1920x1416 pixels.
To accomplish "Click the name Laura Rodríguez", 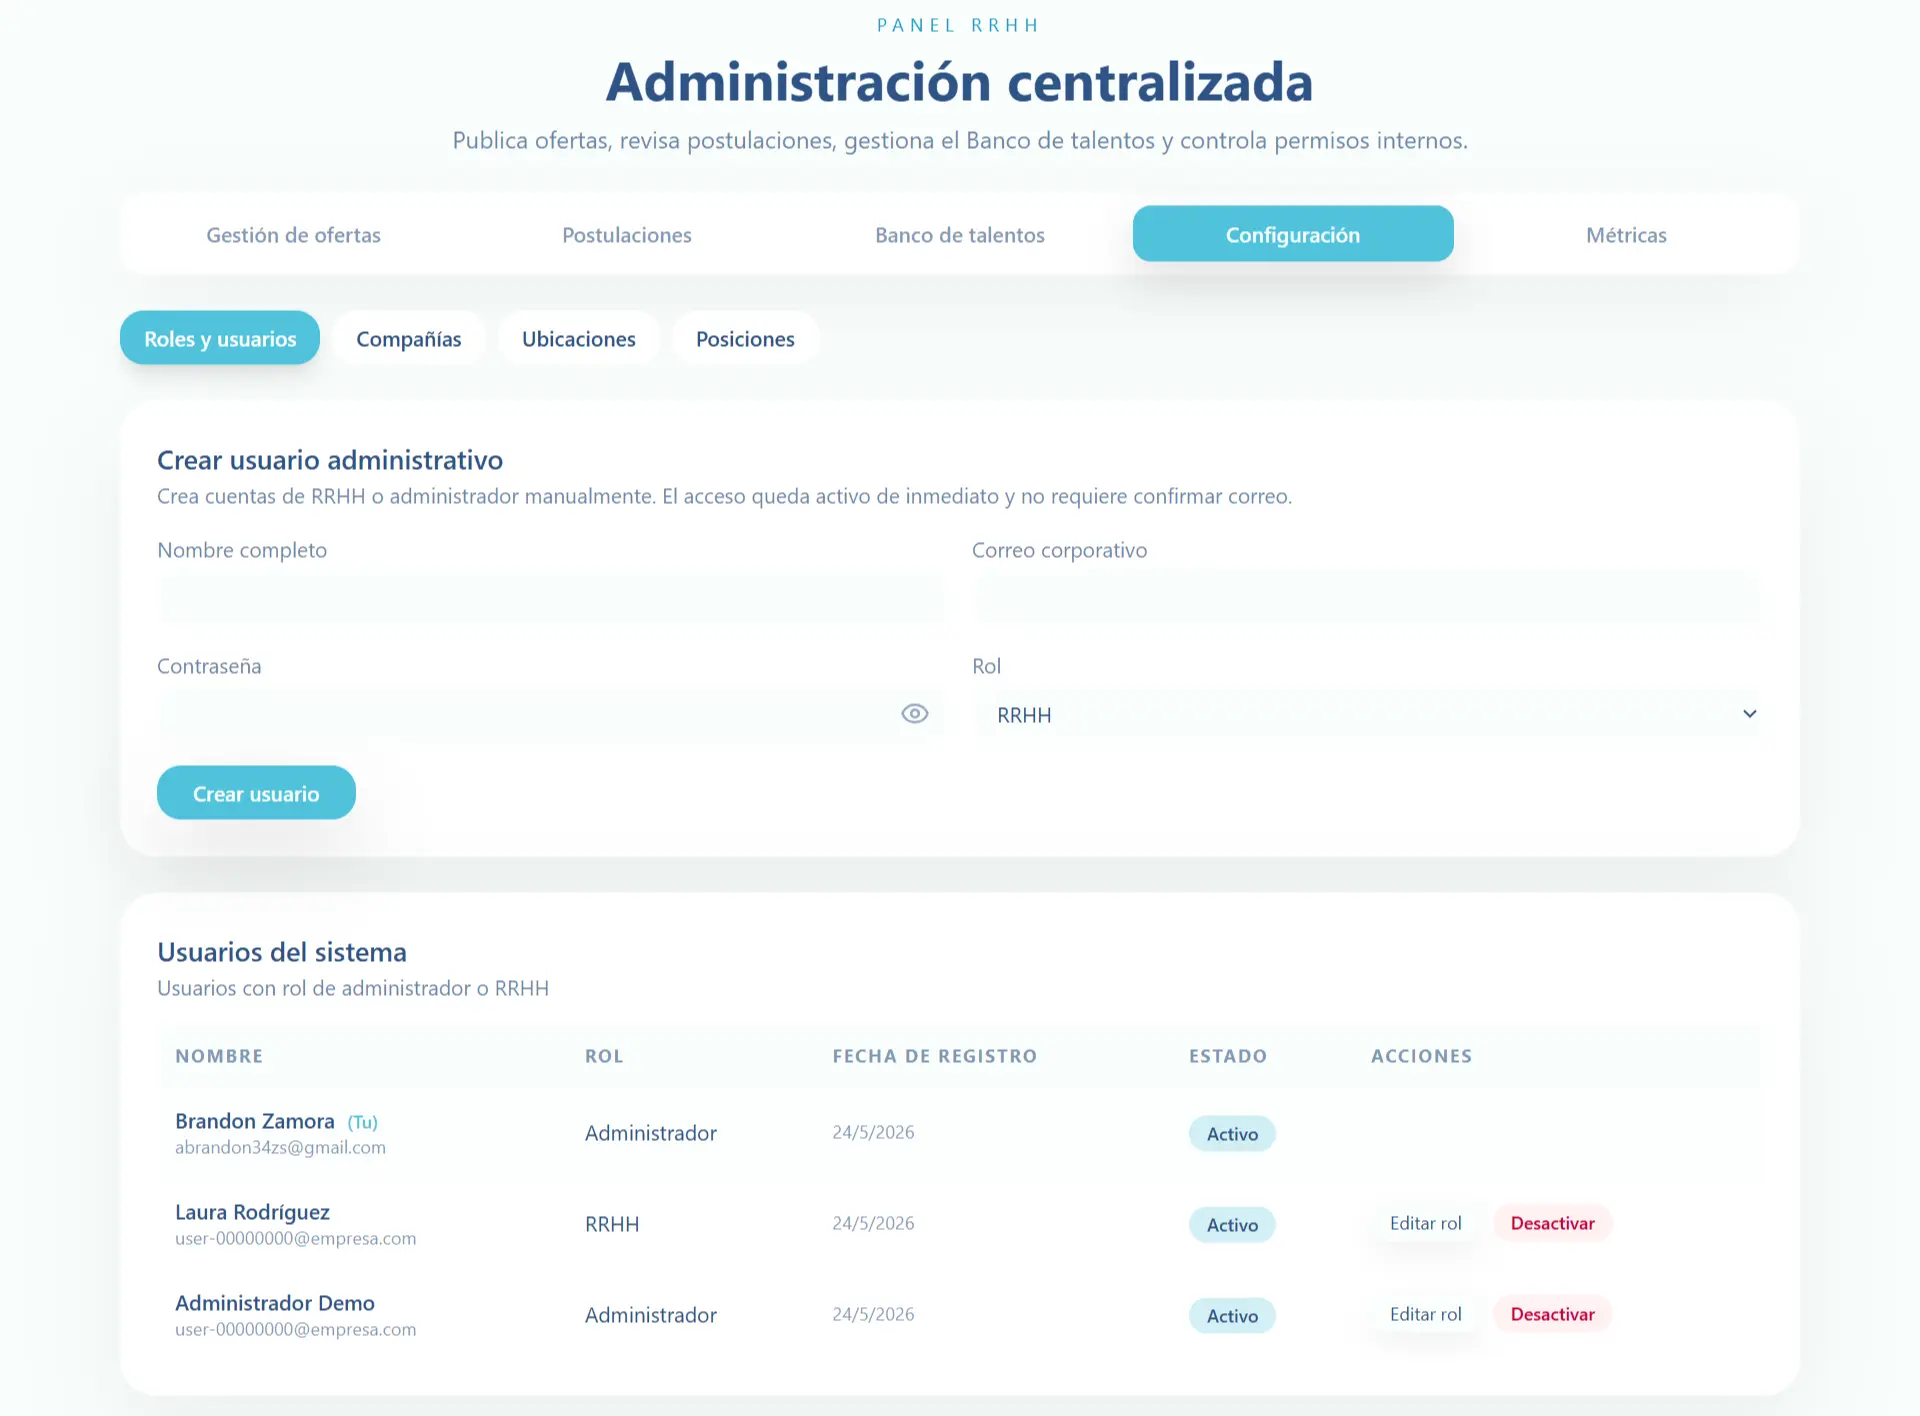I will [x=252, y=1212].
